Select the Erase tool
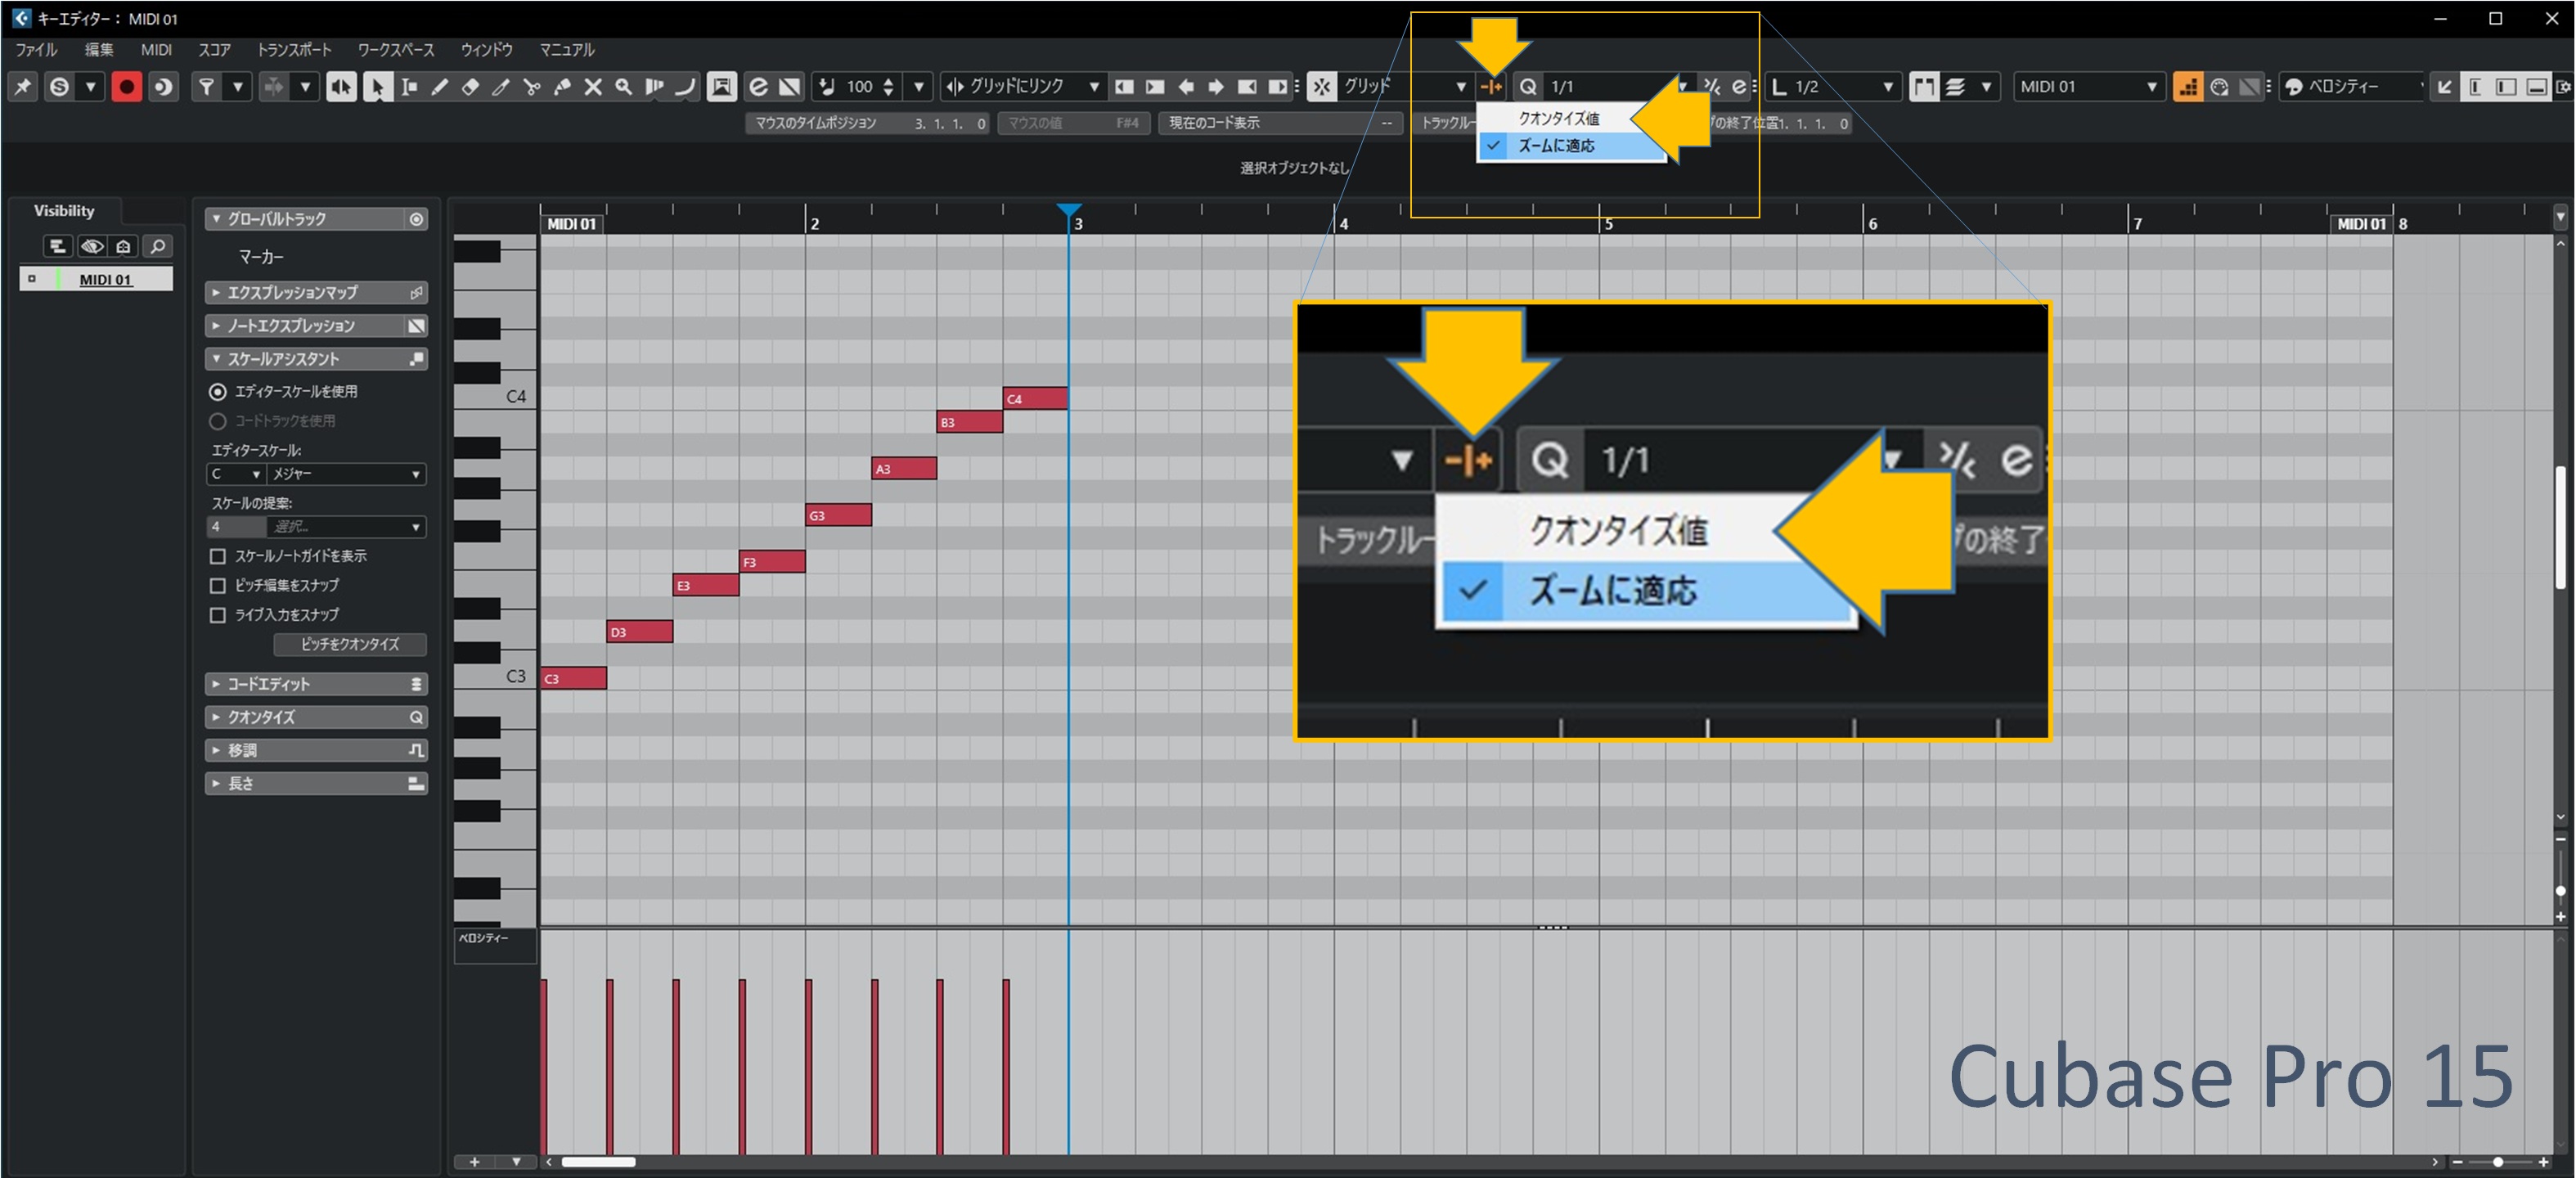Screen dimensions: 2576x1178 pyautogui.click(x=470, y=87)
